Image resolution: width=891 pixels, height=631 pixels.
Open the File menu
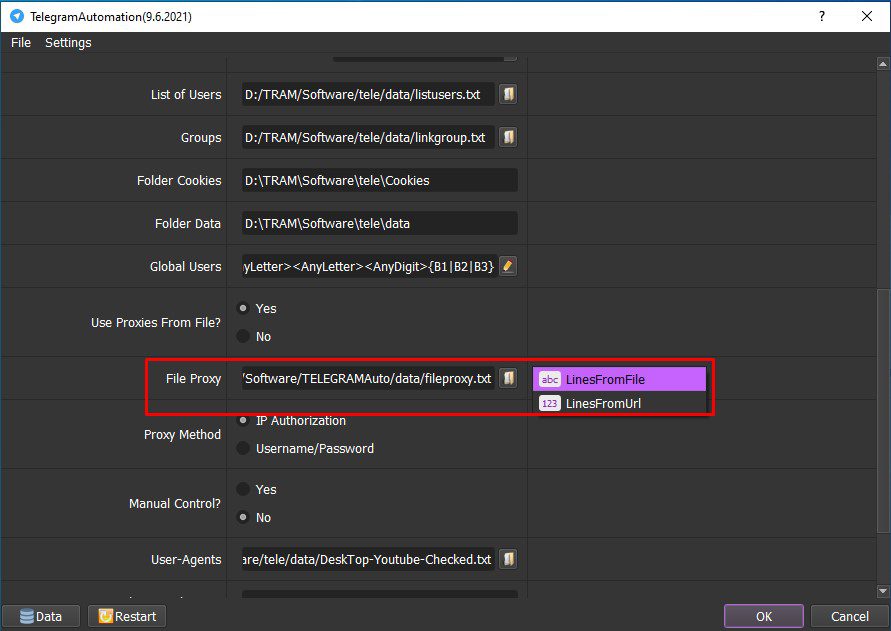(x=21, y=43)
